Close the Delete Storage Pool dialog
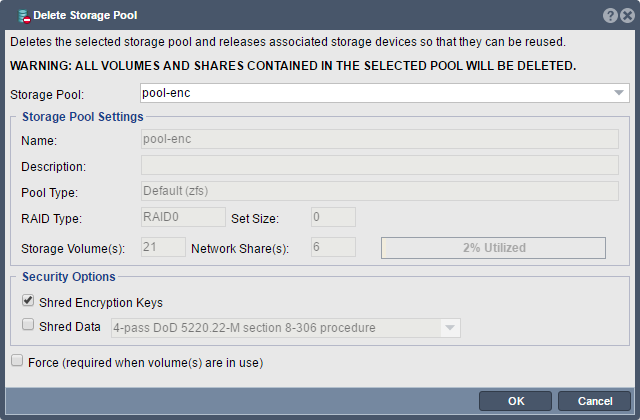Viewport: 640px width, 420px height. (627, 16)
